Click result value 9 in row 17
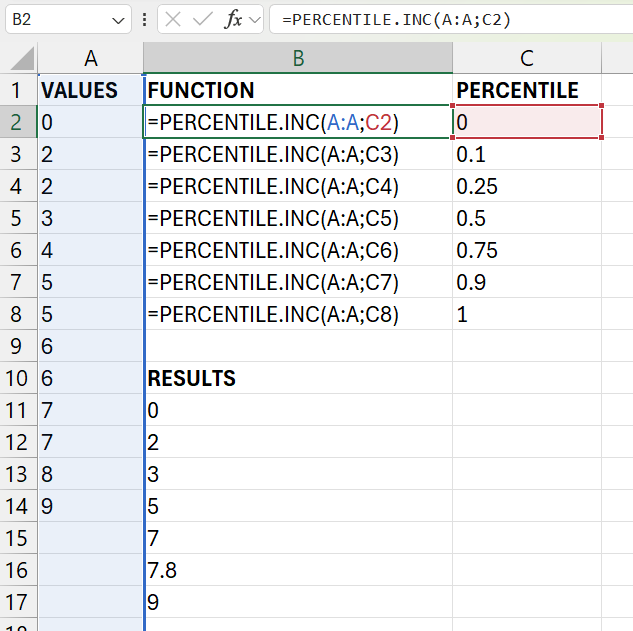 coord(298,602)
